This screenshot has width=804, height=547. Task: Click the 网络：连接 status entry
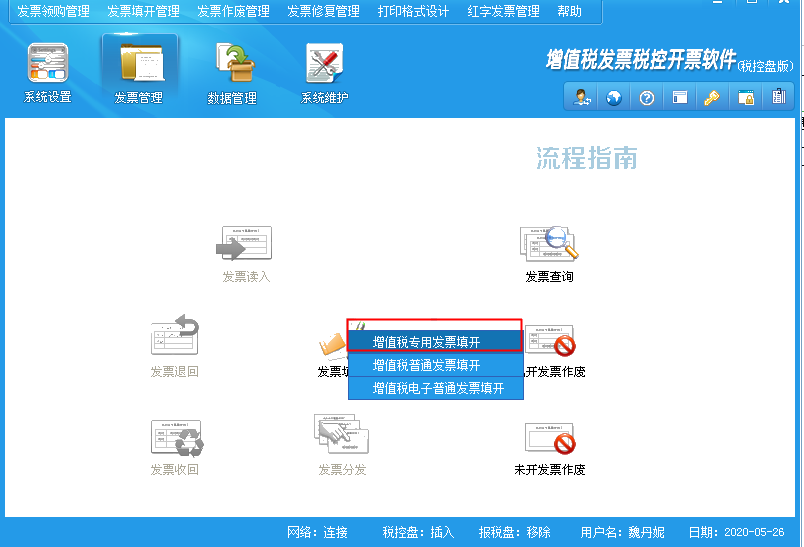[x=317, y=532]
